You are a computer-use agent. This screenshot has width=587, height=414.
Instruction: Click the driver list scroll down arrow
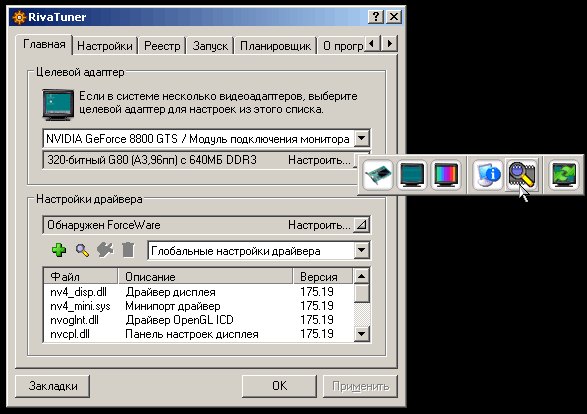click(x=362, y=333)
